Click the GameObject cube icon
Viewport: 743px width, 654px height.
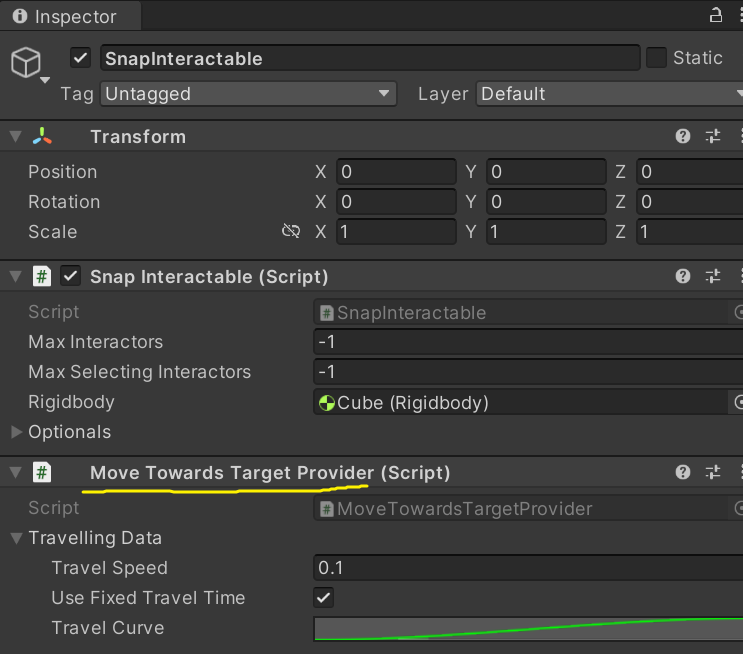tap(26, 62)
